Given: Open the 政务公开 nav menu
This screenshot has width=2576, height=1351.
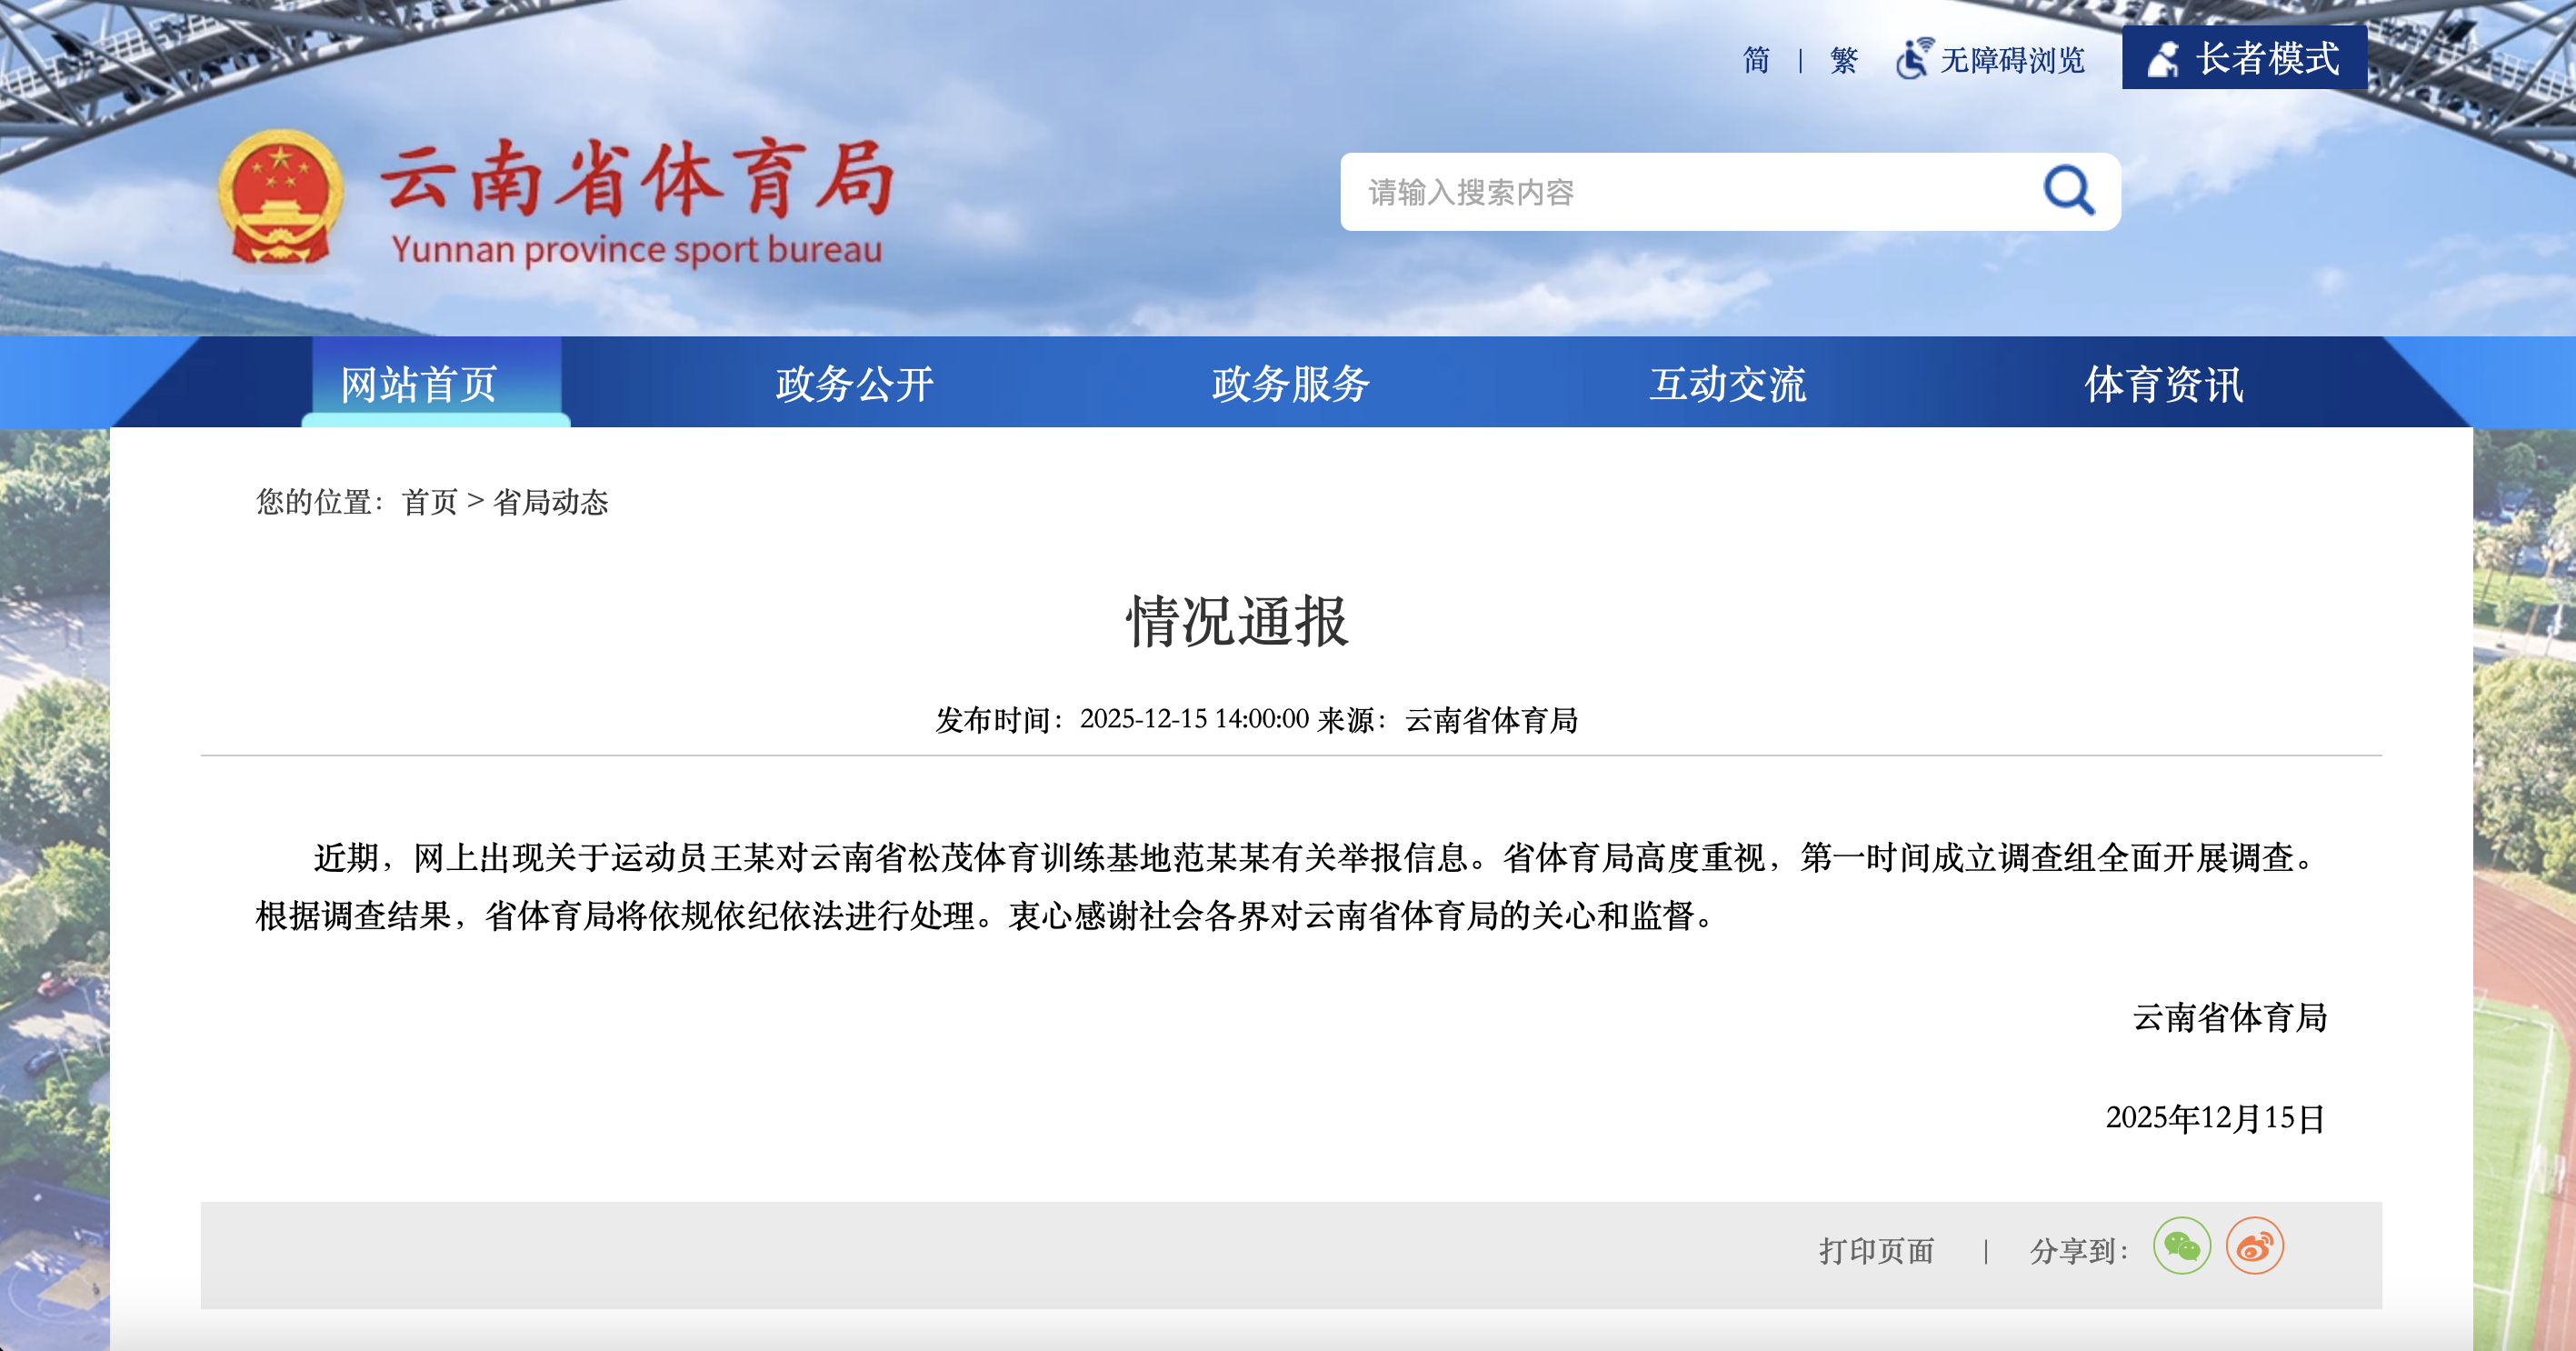Looking at the screenshot, I should click(855, 384).
